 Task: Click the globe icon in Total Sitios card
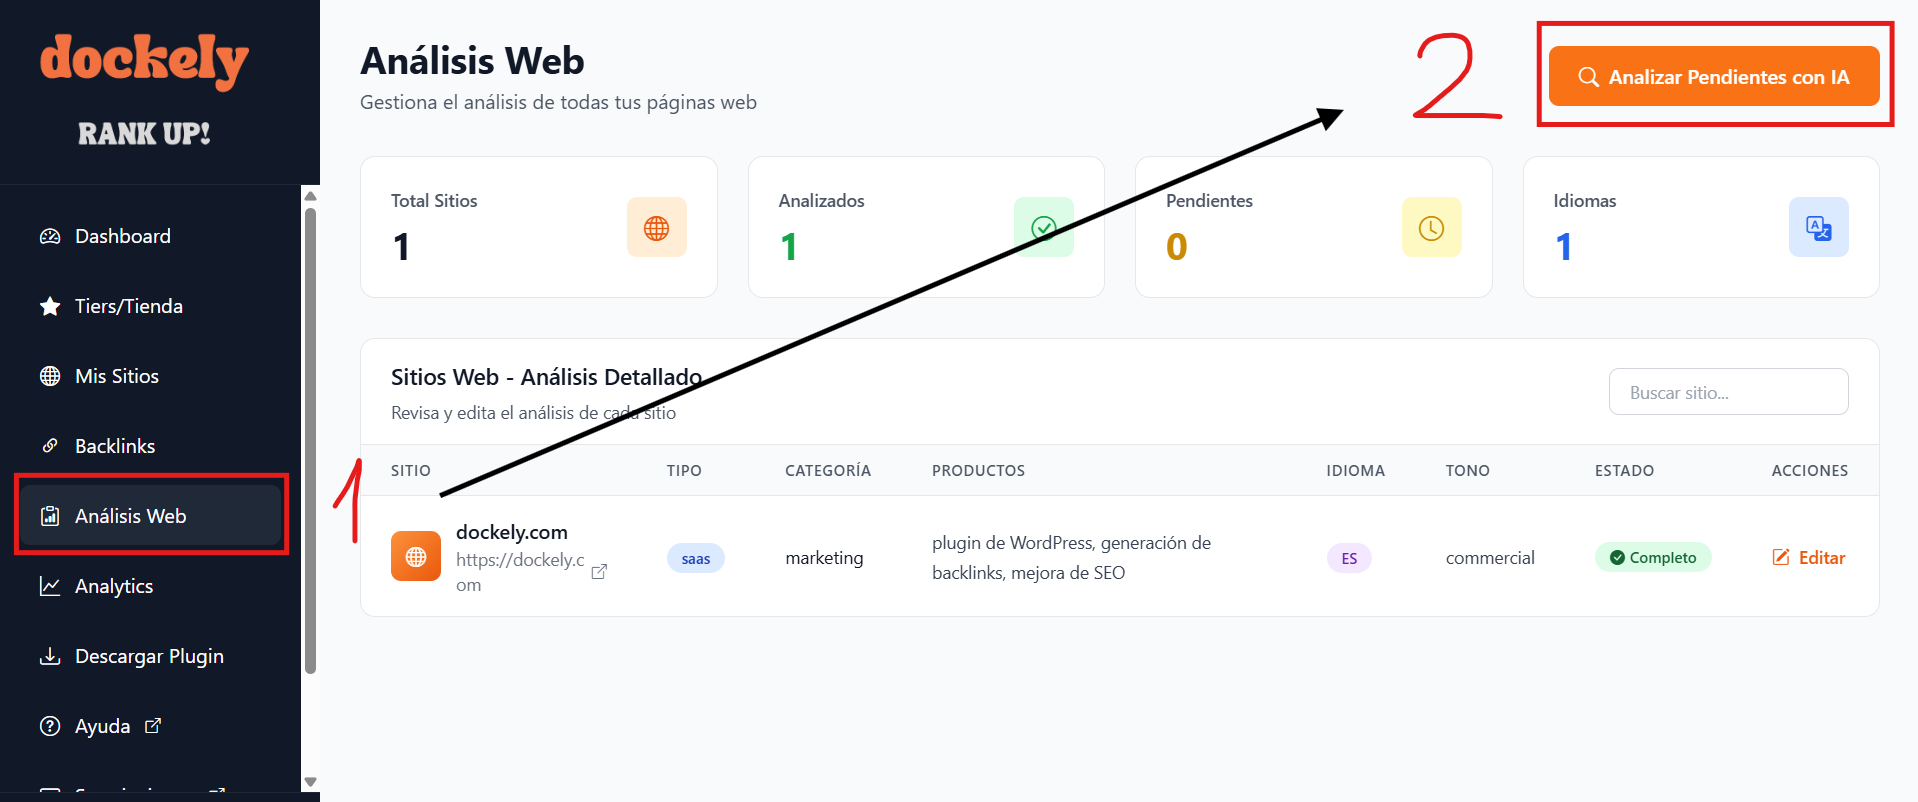[656, 228]
